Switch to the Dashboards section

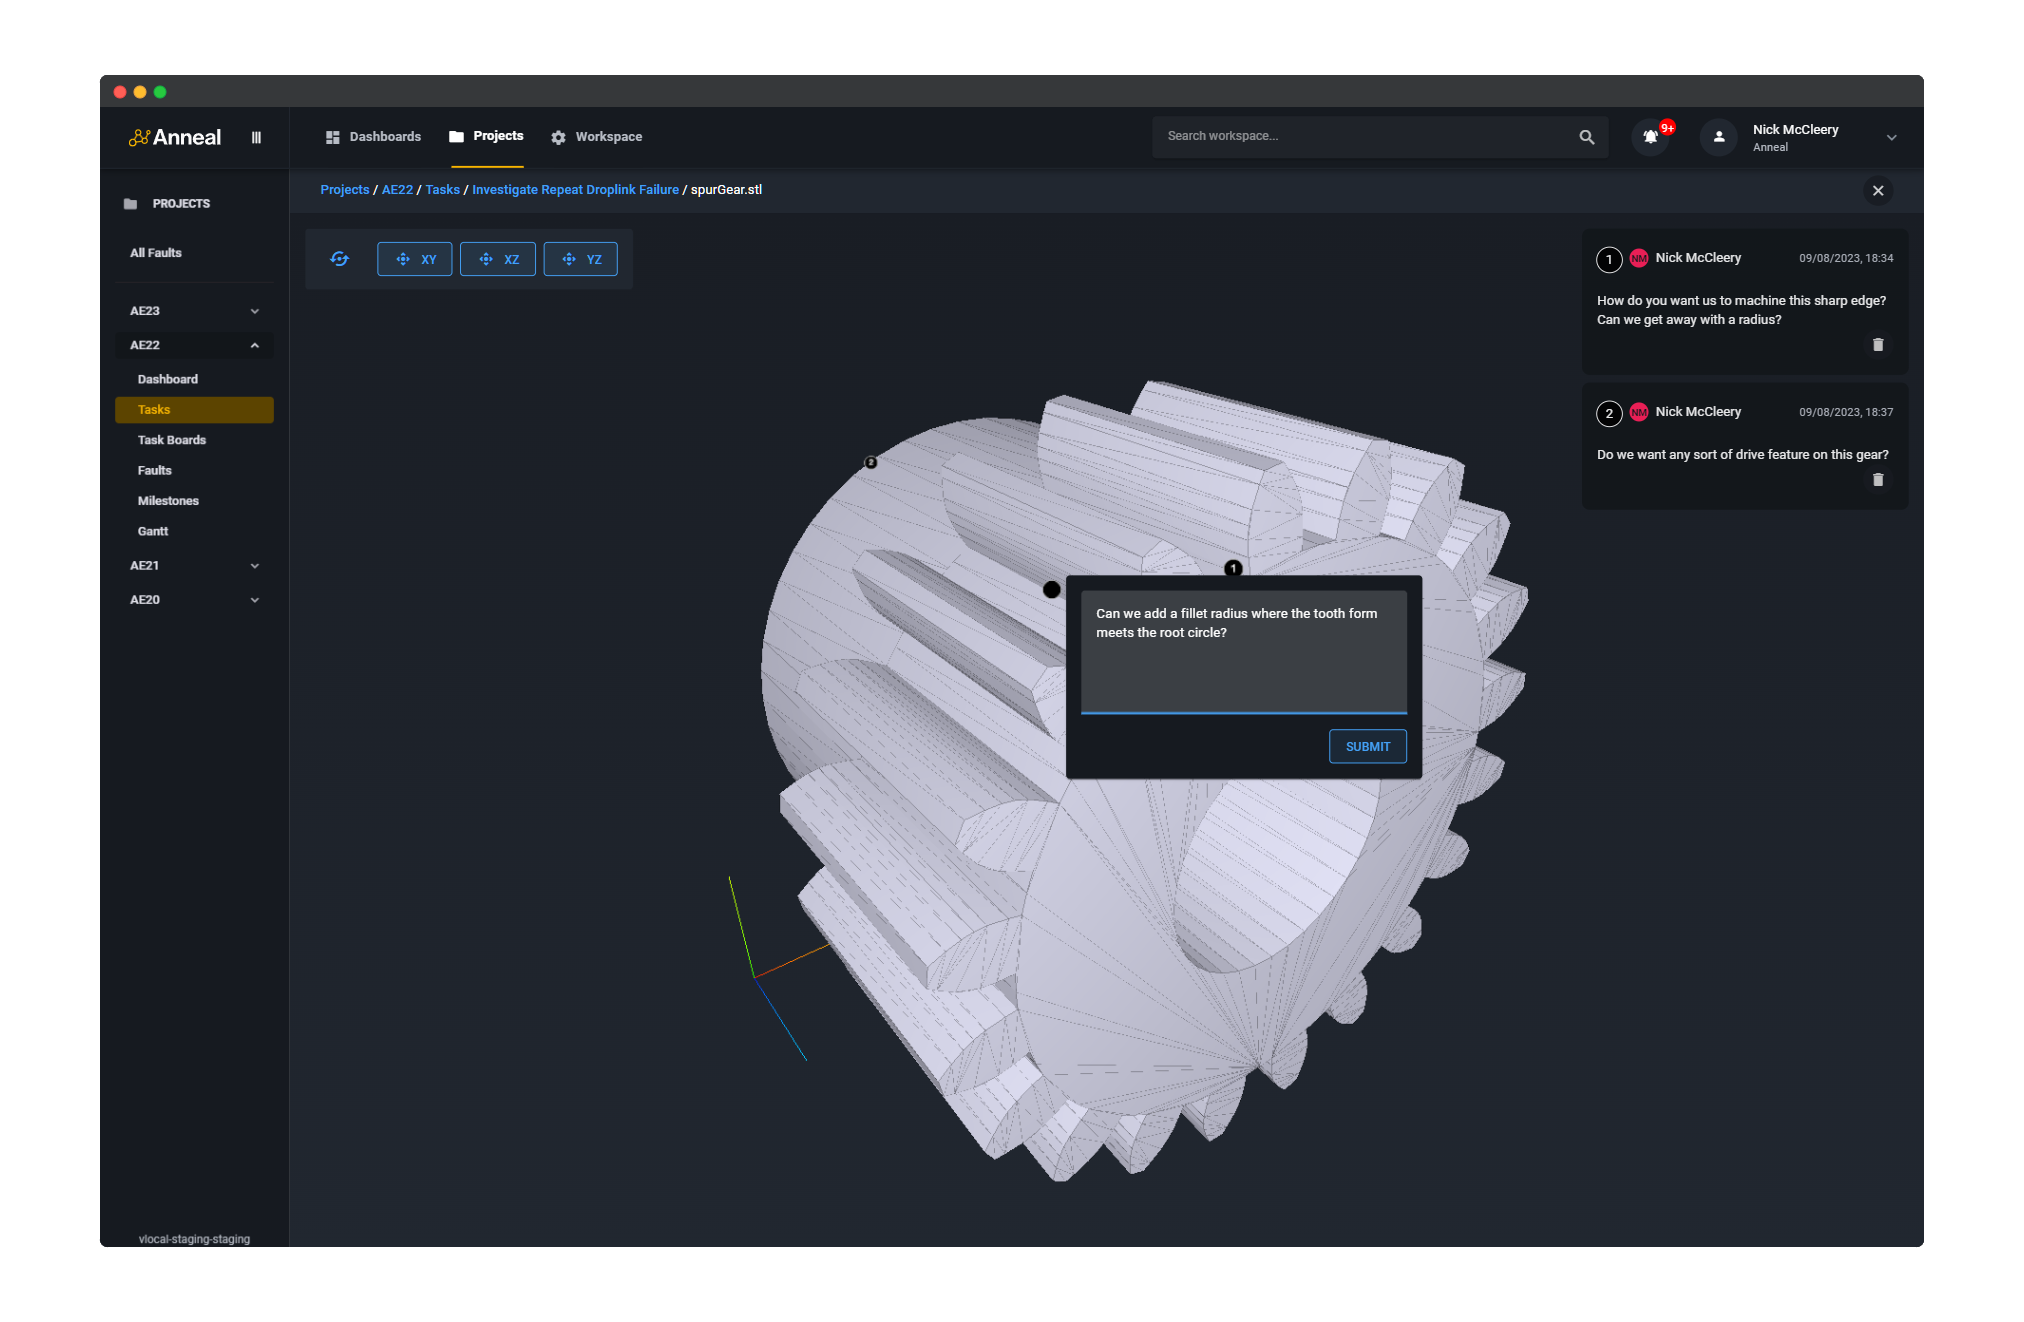(x=384, y=136)
